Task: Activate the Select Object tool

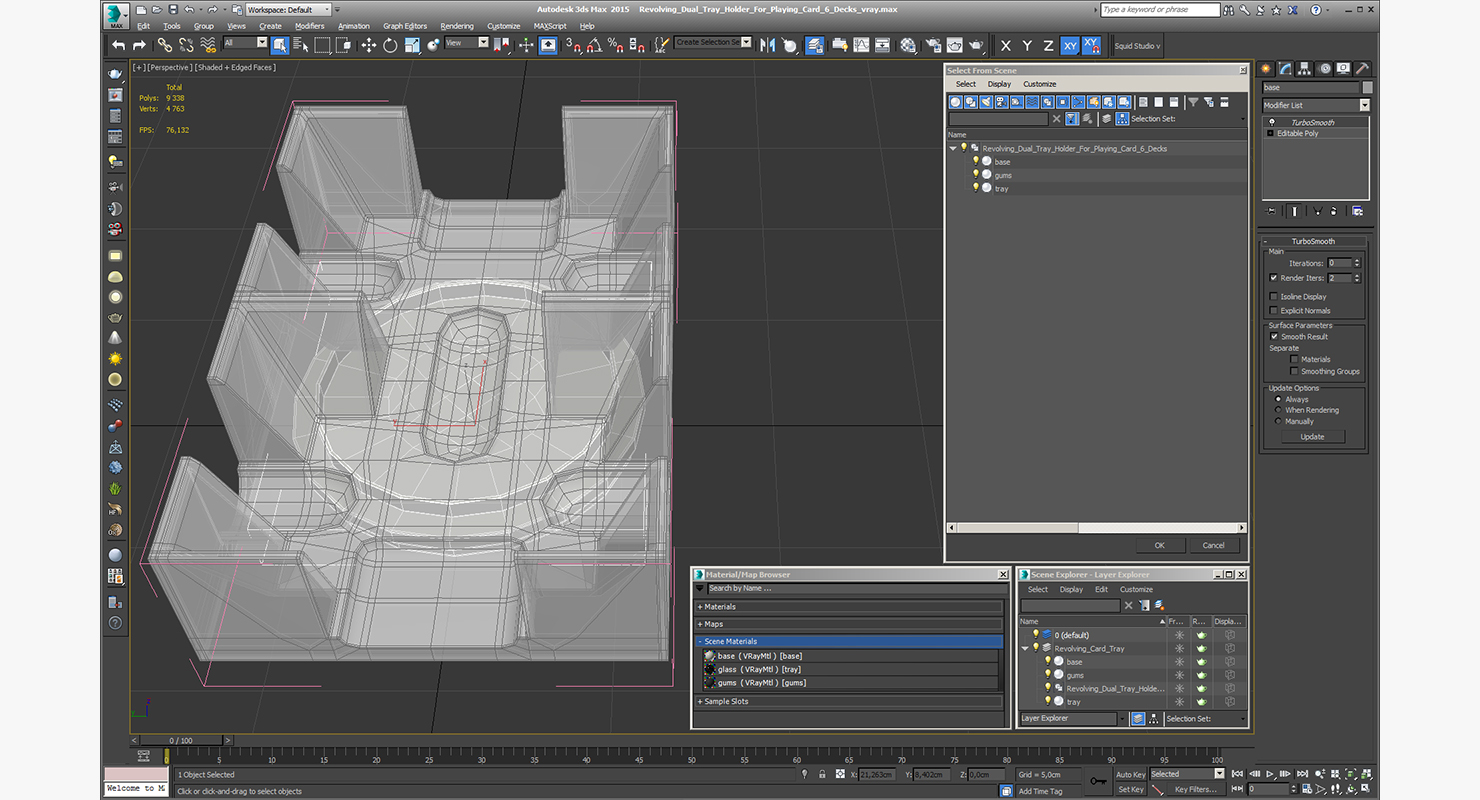Action: pyautogui.click(x=280, y=45)
